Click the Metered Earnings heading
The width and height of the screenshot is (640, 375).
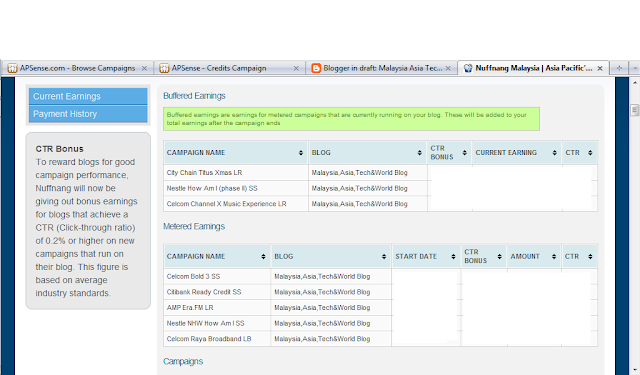coord(194,226)
